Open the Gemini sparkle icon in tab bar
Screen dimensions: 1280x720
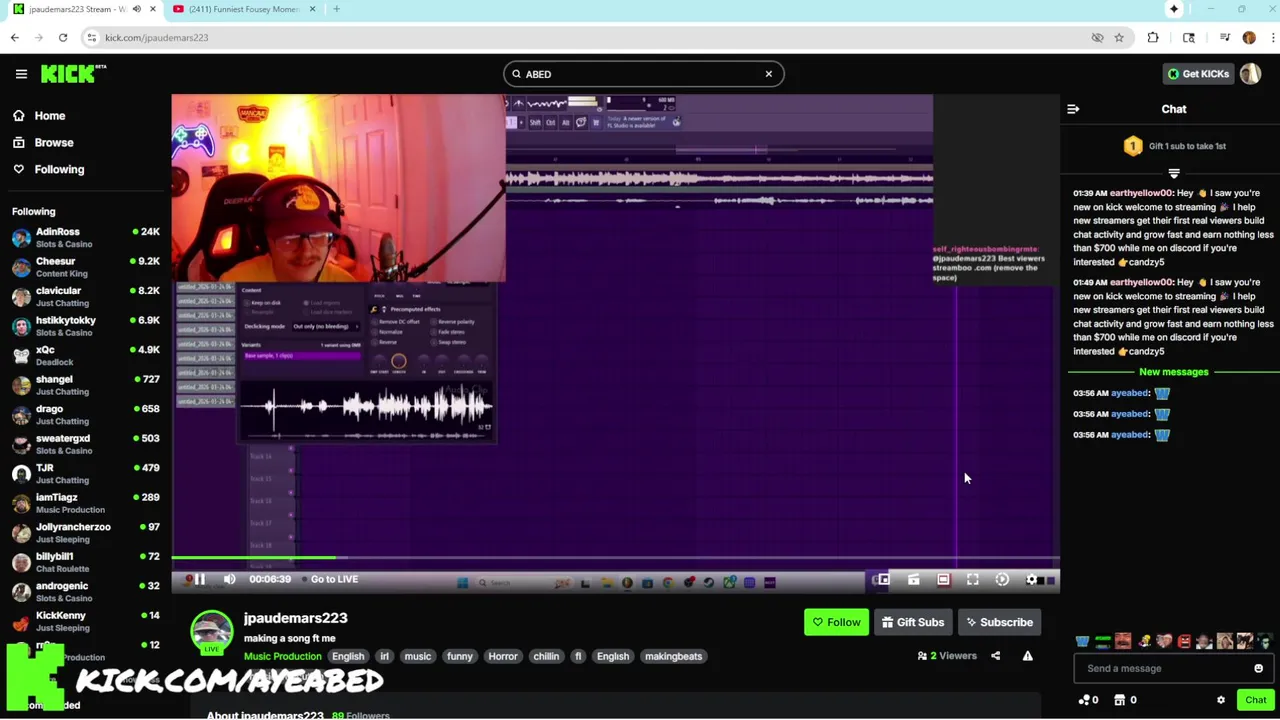[x=1174, y=9]
